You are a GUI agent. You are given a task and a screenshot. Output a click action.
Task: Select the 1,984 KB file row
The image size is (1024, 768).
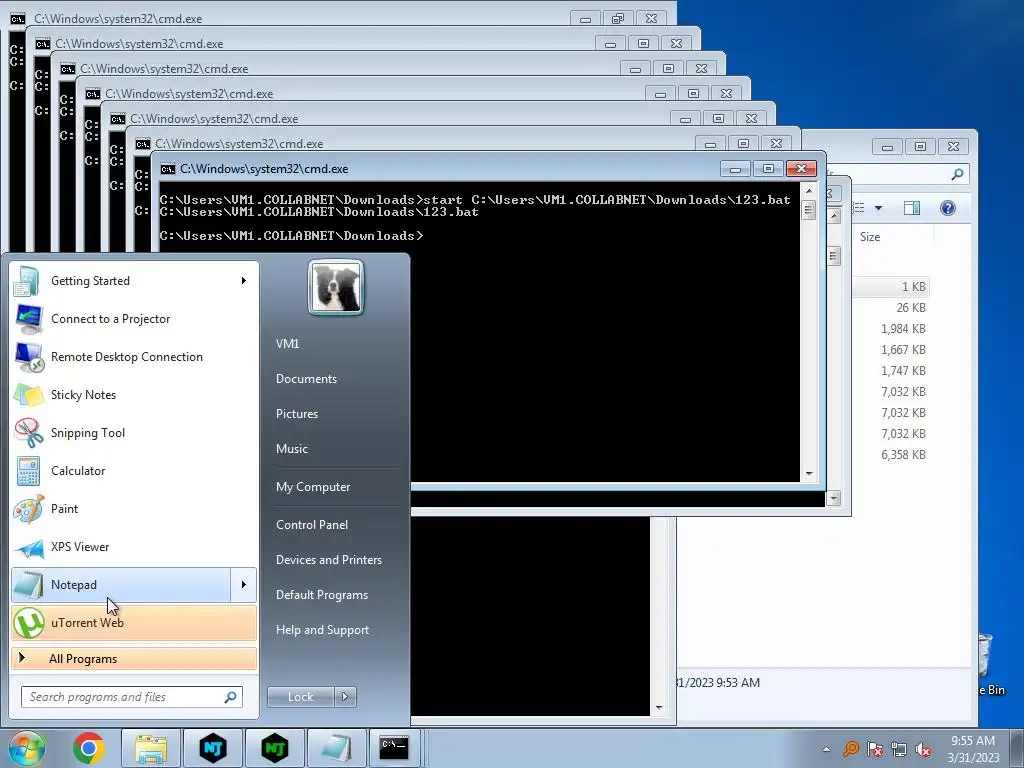[891, 328]
